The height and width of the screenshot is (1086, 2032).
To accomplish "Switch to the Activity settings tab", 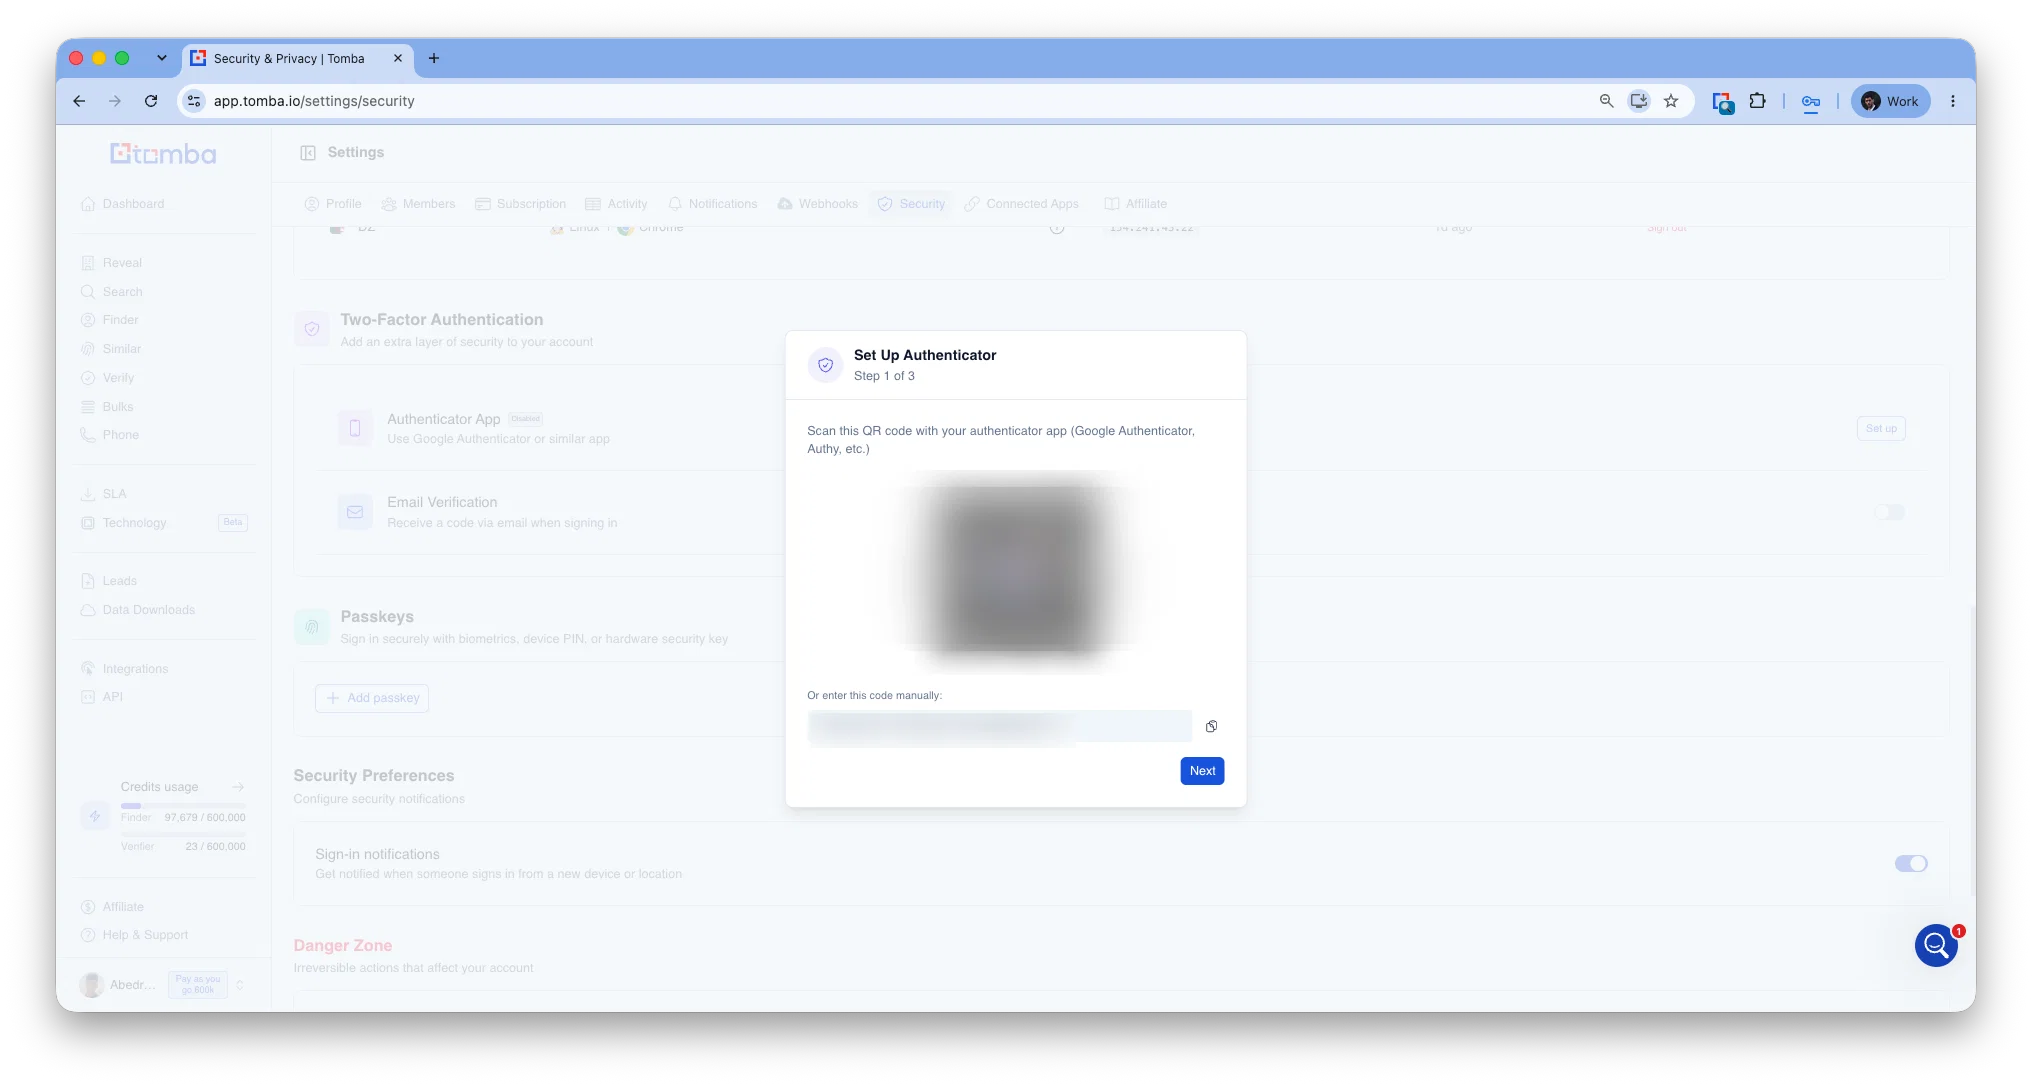I will click(x=616, y=204).
